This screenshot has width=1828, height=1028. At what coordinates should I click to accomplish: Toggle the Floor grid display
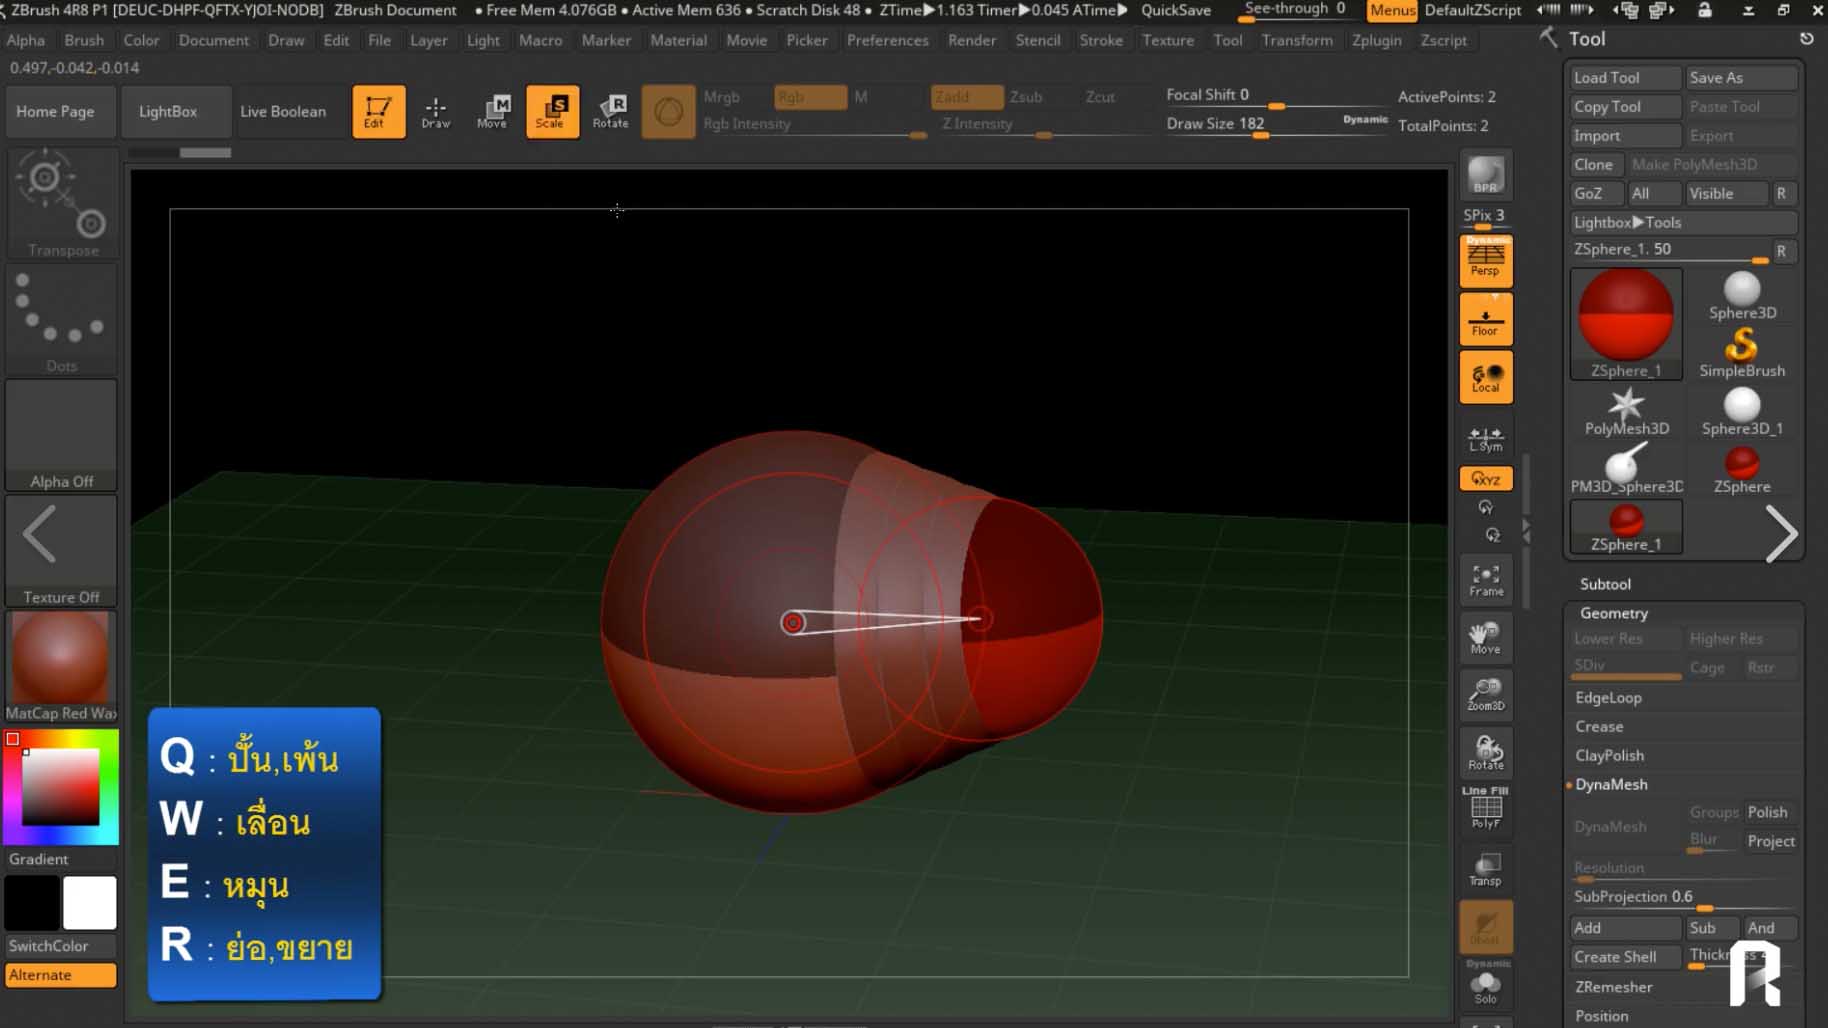(x=1485, y=320)
